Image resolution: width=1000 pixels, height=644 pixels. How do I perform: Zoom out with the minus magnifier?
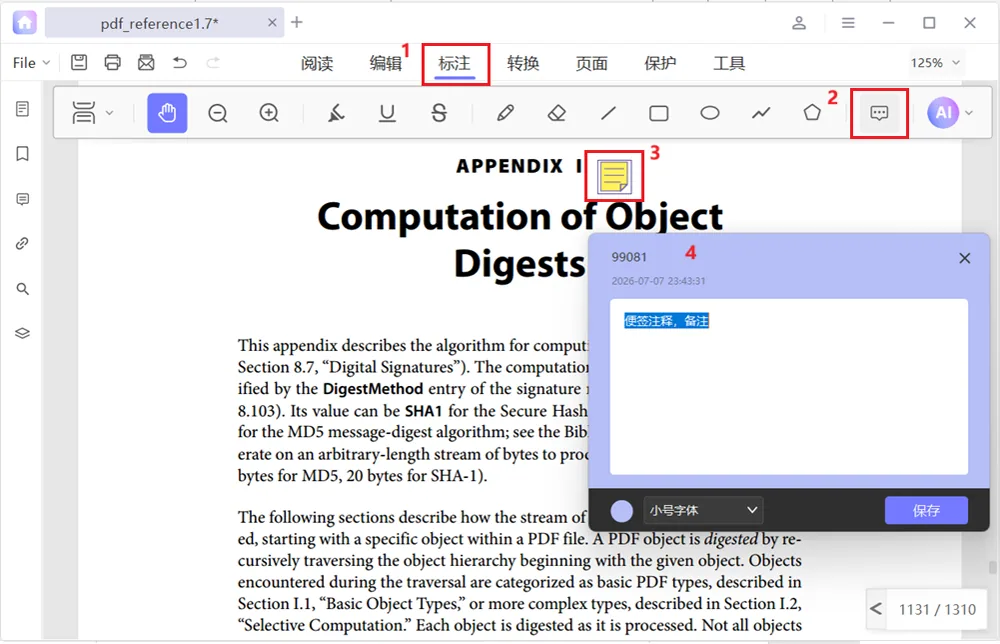(217, 113)
